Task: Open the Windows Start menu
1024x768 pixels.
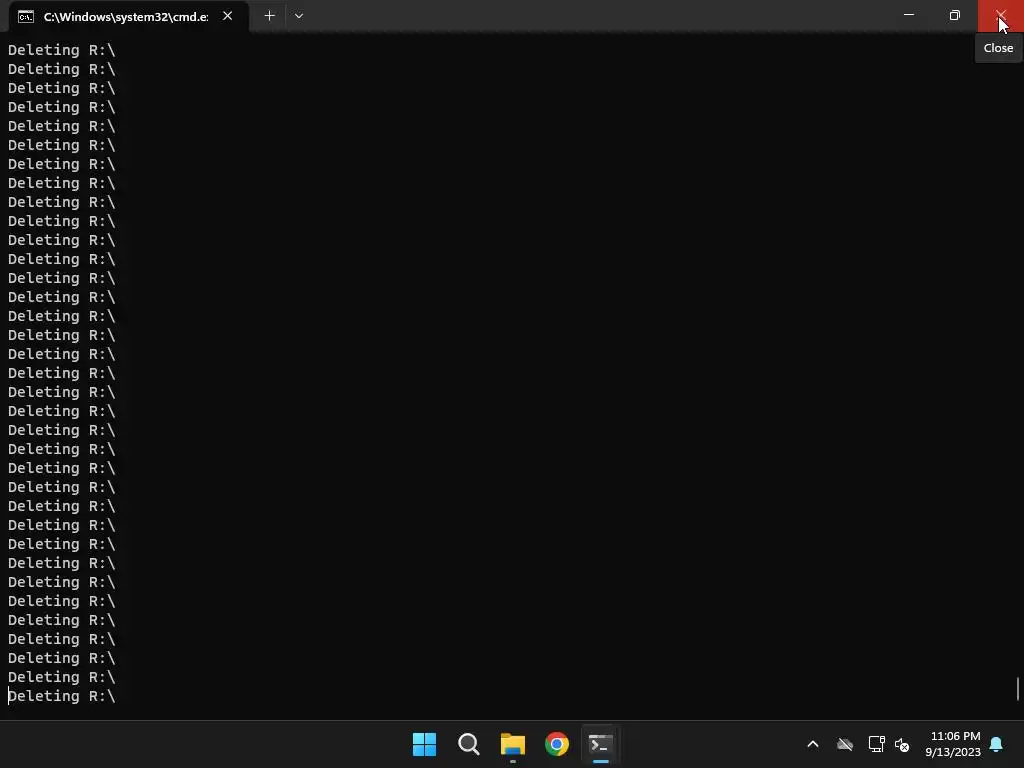Action: [x=424, y=744]
